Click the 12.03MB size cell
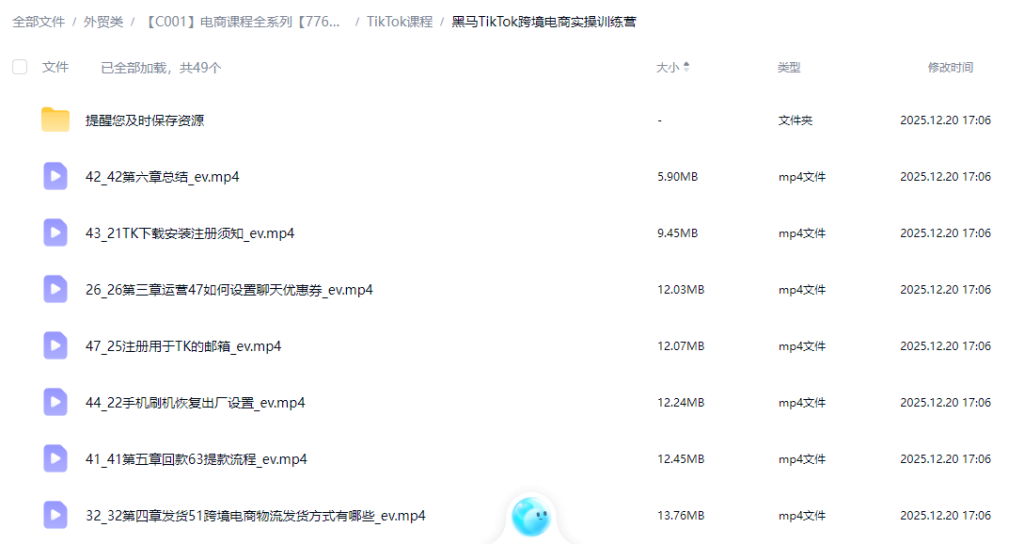 click(x=680, y=289)
